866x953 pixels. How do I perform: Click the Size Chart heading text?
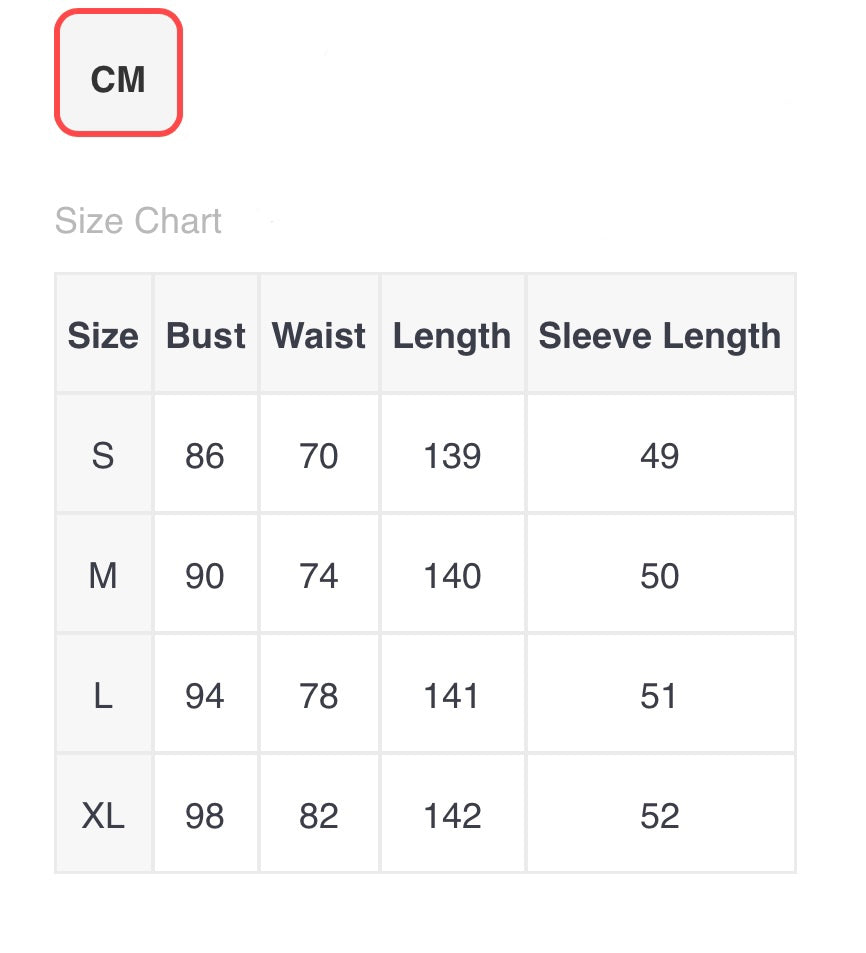click(x=138, y=221)
